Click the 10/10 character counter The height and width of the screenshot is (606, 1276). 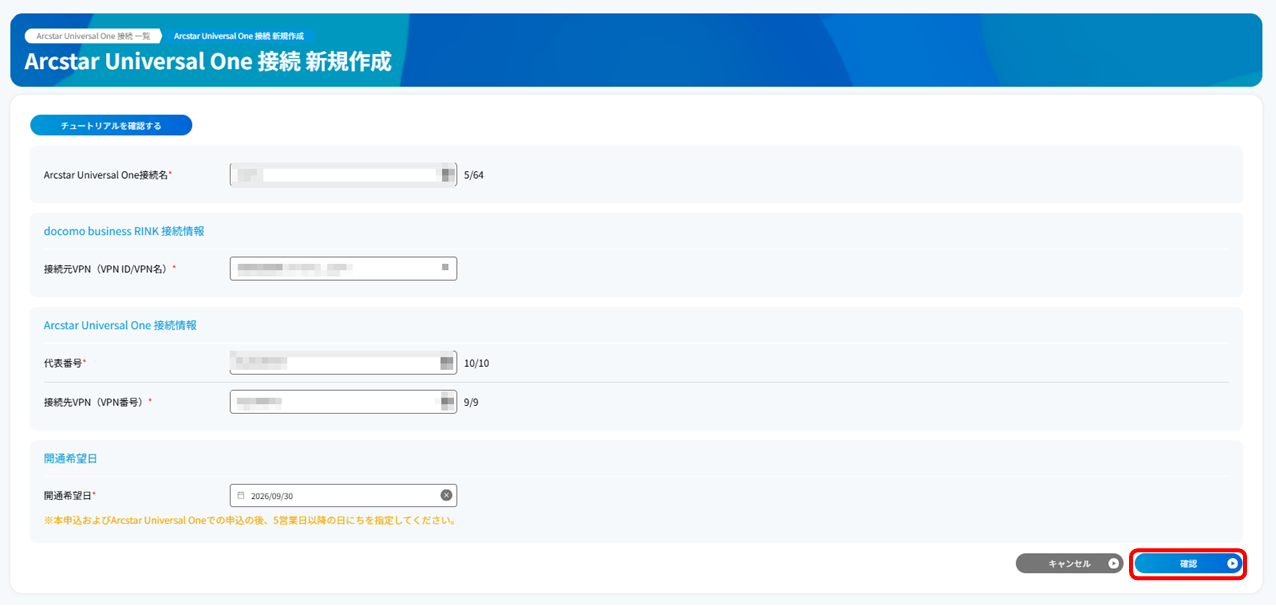point(477,363)
